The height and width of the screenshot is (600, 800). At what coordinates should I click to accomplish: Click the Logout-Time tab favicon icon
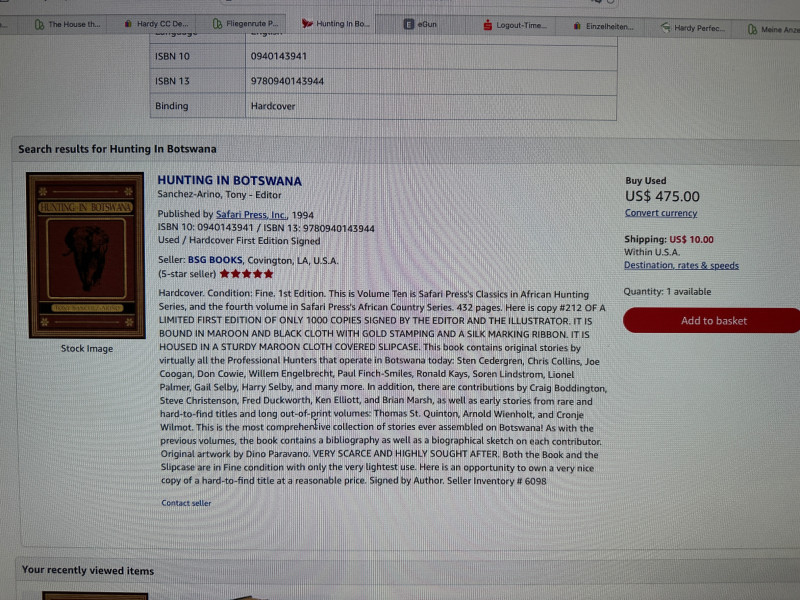tap(488, 24)
